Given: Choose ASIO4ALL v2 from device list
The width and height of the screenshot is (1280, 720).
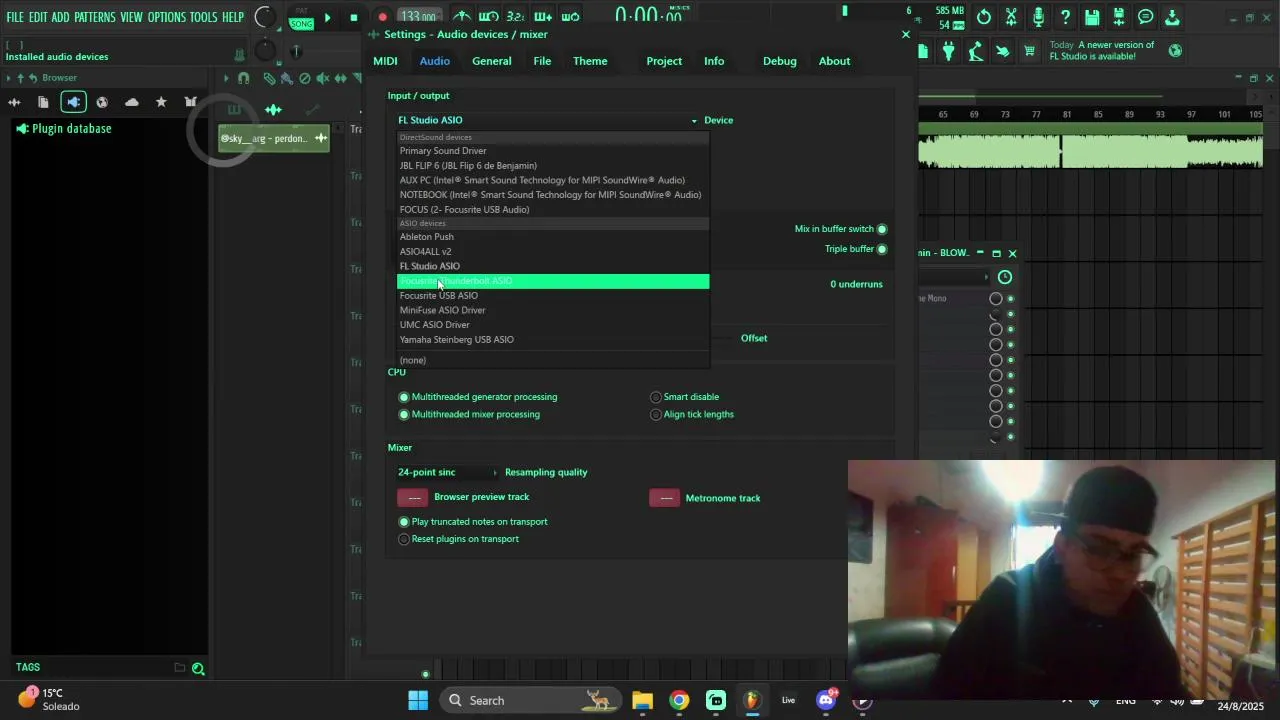Looking at the screenshot, I should (553, 252).
